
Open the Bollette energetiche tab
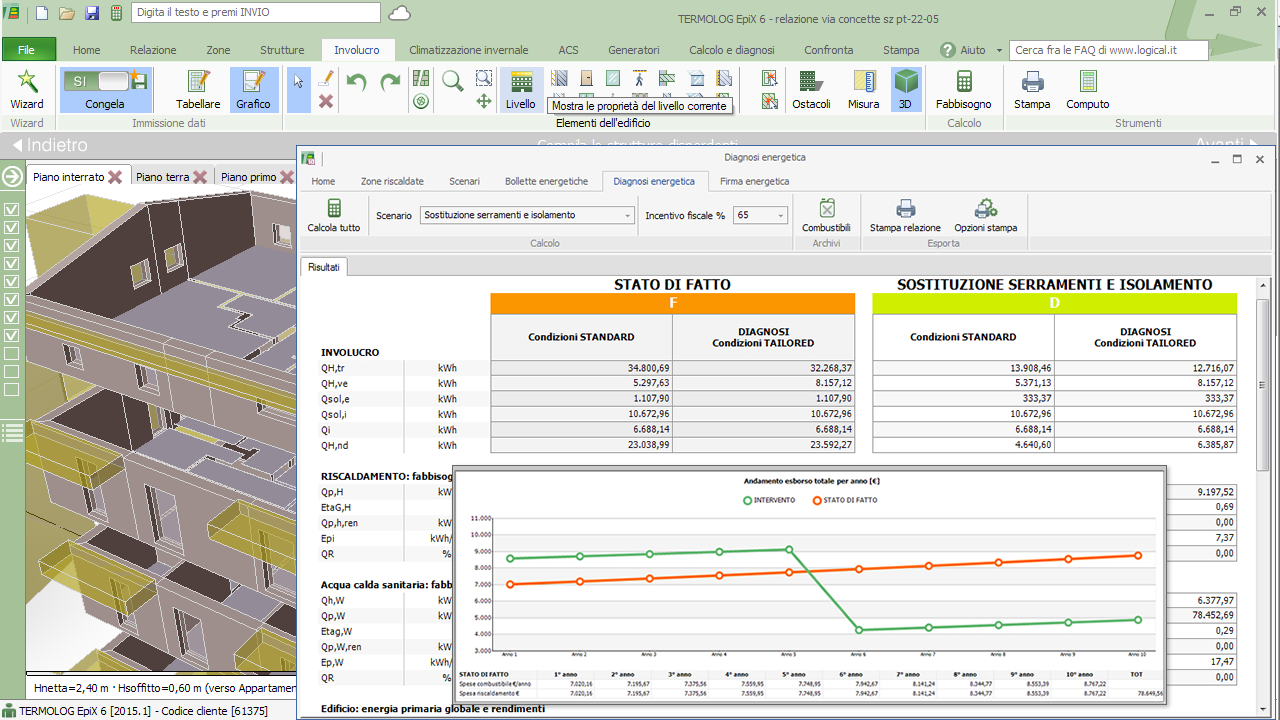tap(547, 181)
